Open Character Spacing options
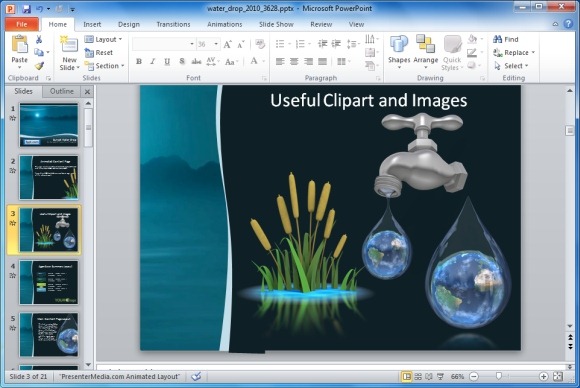580x388 pixels. coord(212,61)
